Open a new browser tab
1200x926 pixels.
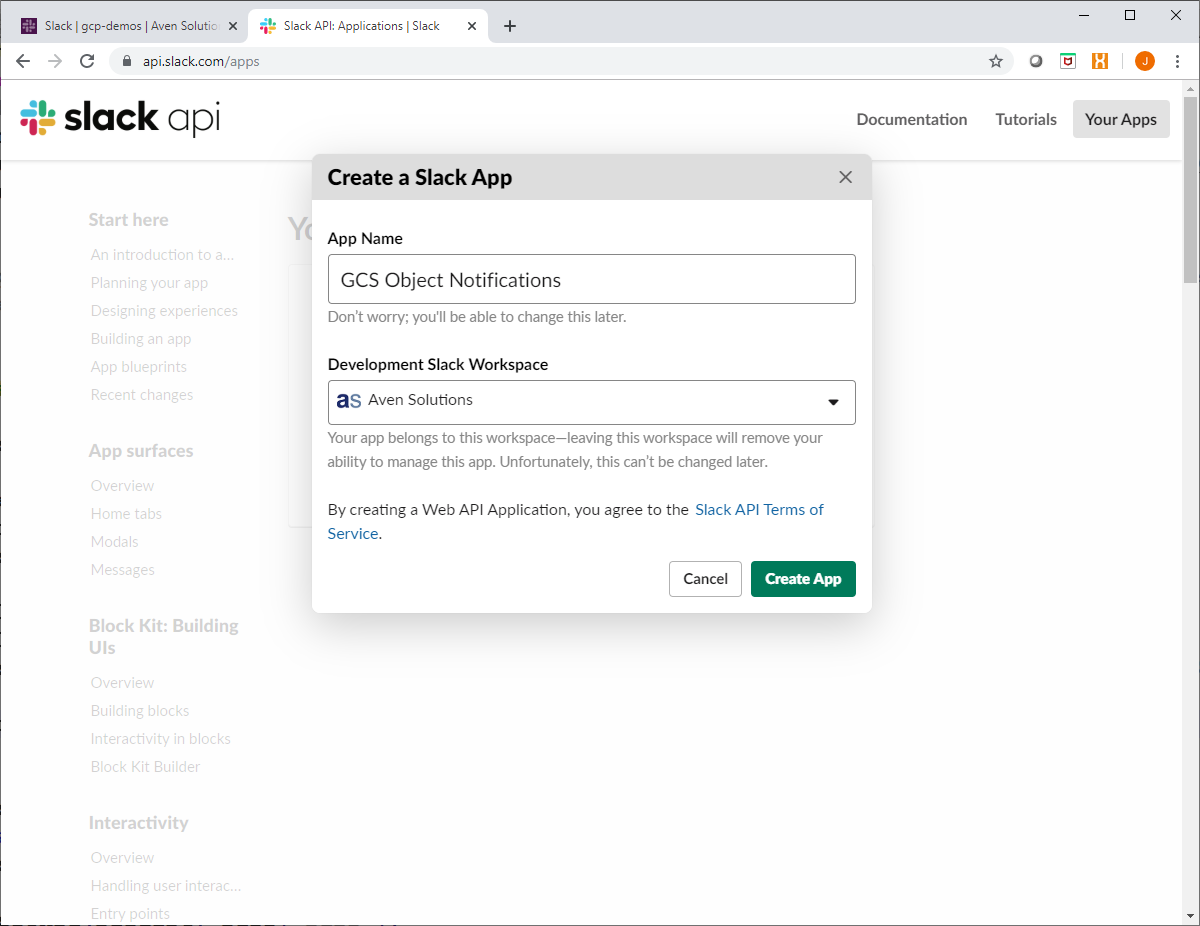pyautogui.click(x=510, y=26)
